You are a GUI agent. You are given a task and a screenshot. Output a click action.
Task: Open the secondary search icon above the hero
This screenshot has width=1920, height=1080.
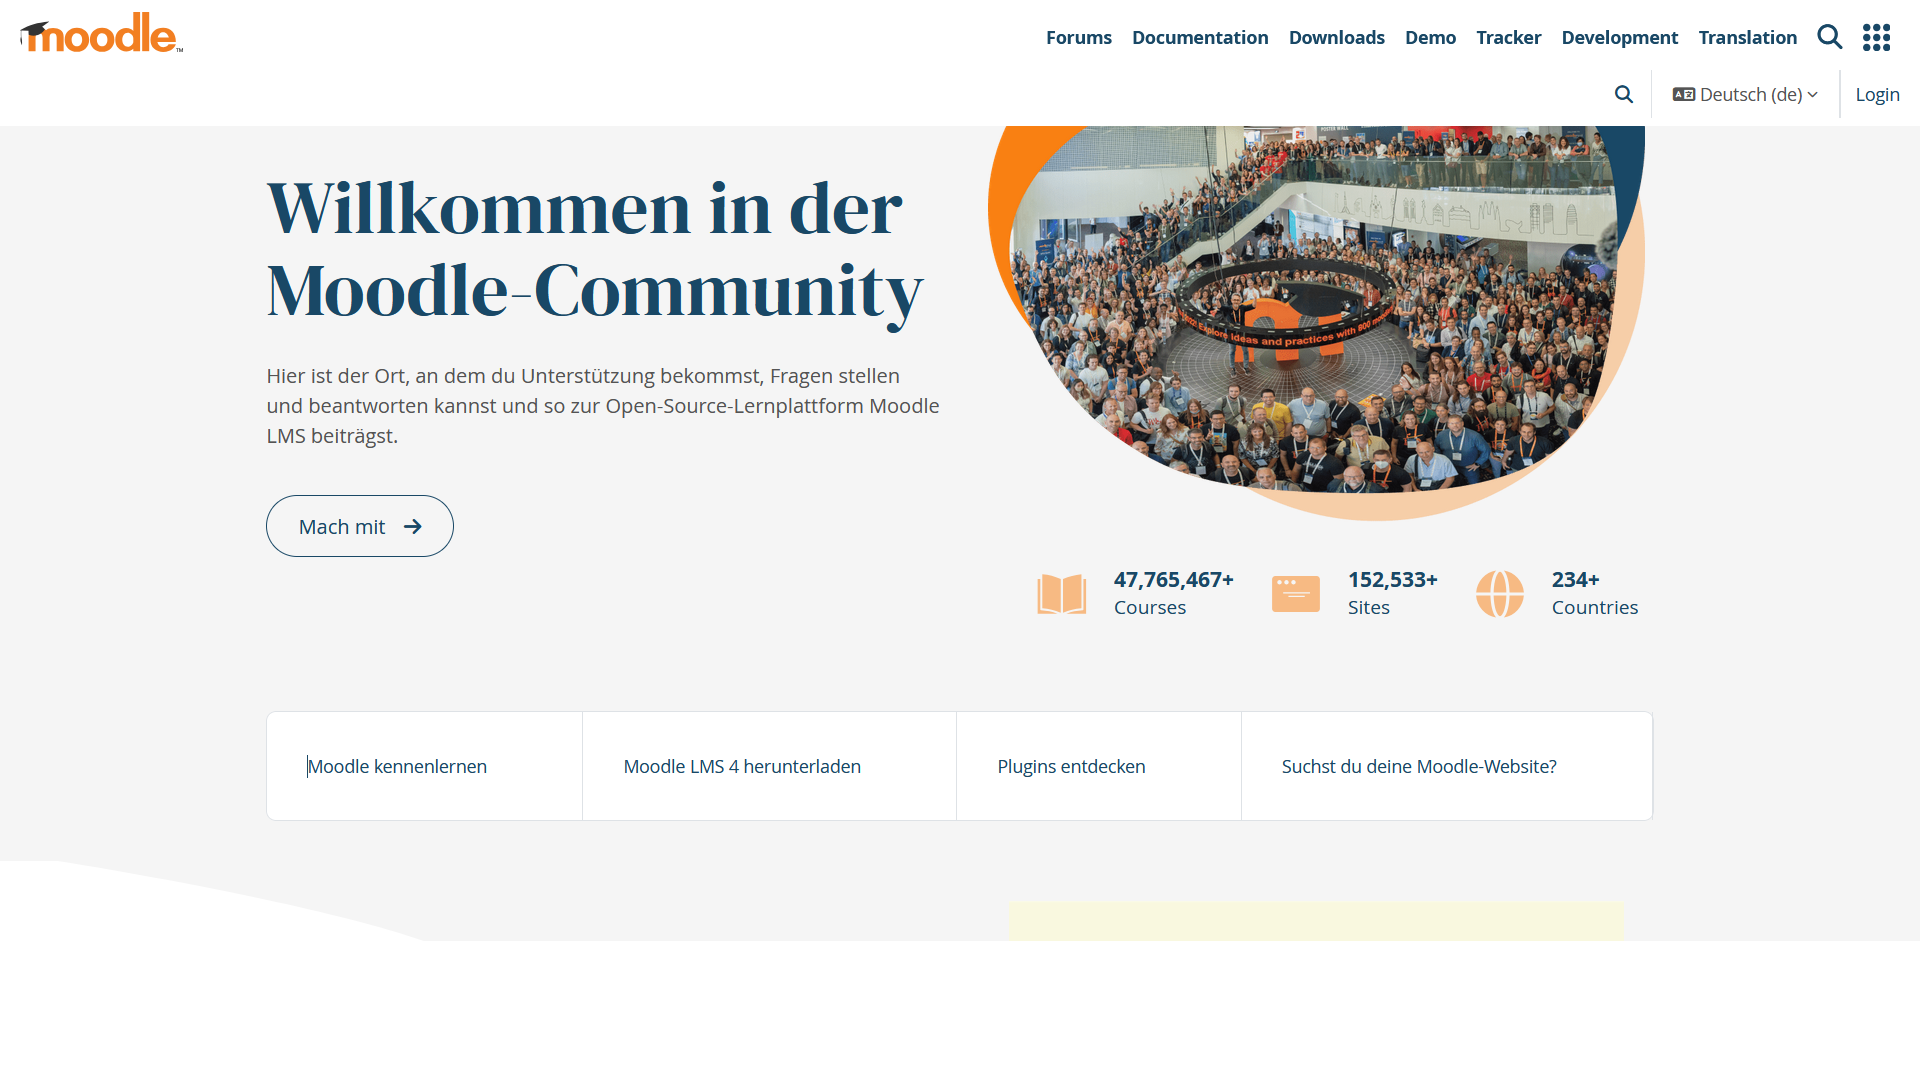1624,94
